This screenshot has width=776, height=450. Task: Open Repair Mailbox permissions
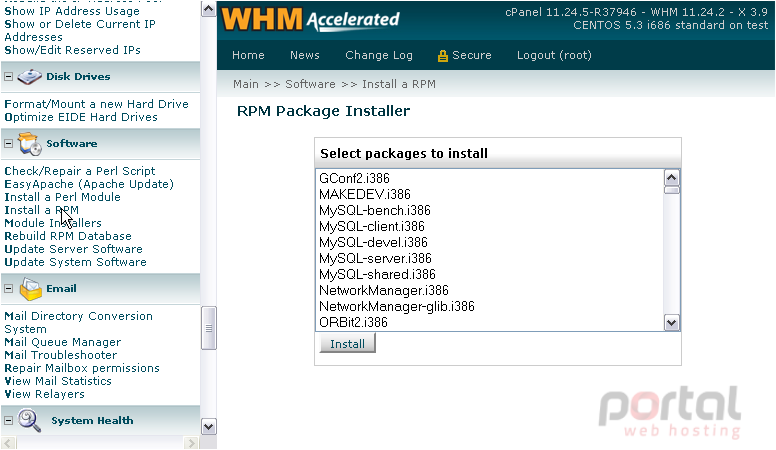point(82,368)
